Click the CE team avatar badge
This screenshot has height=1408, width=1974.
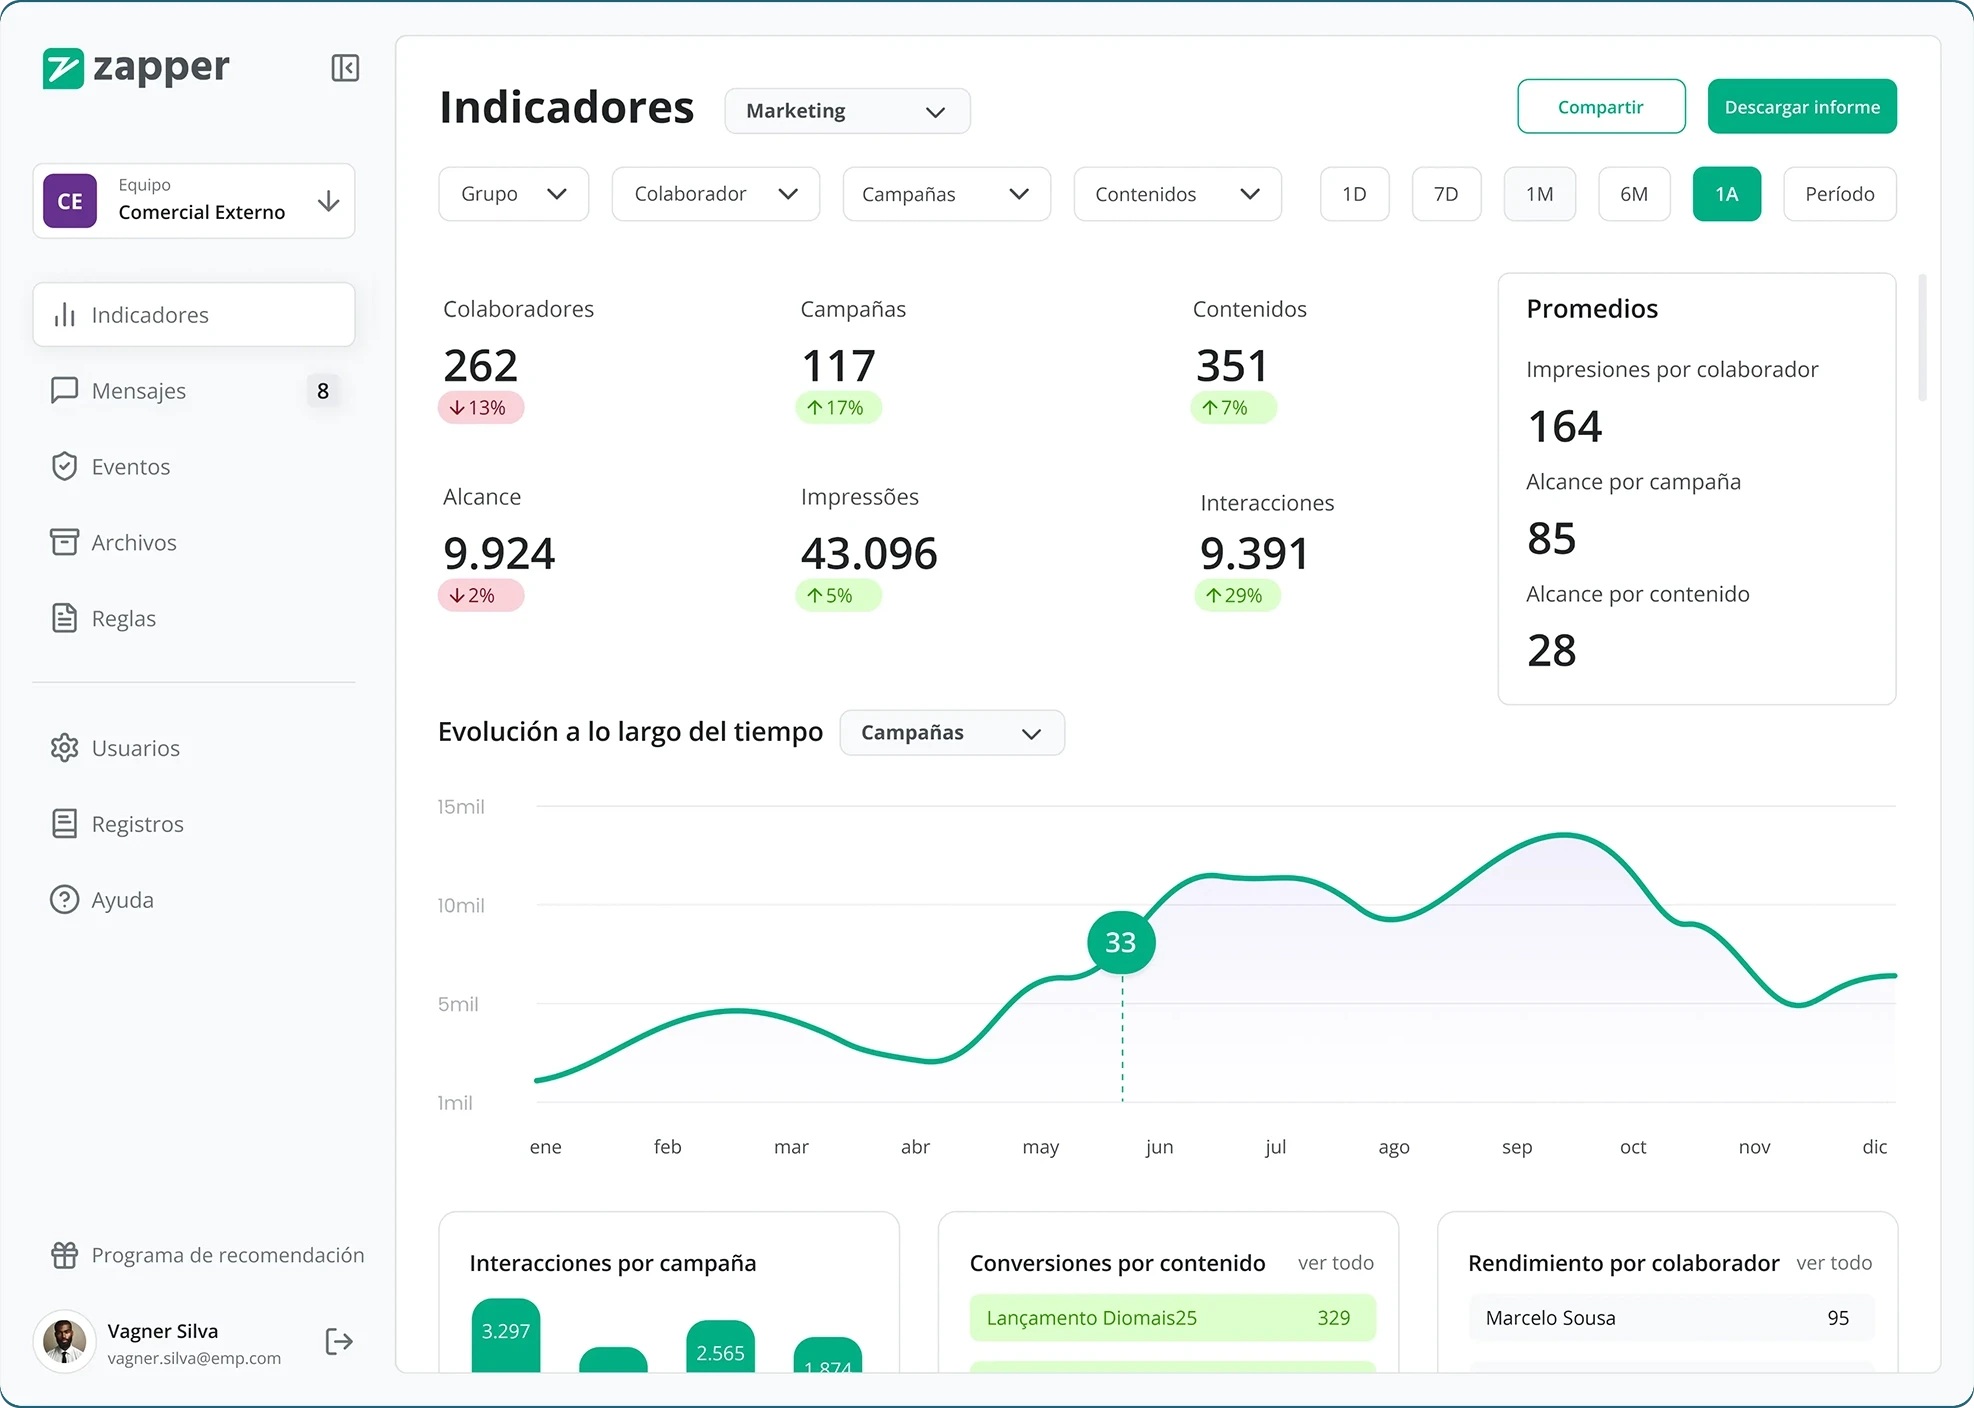(x=70, y=201)
